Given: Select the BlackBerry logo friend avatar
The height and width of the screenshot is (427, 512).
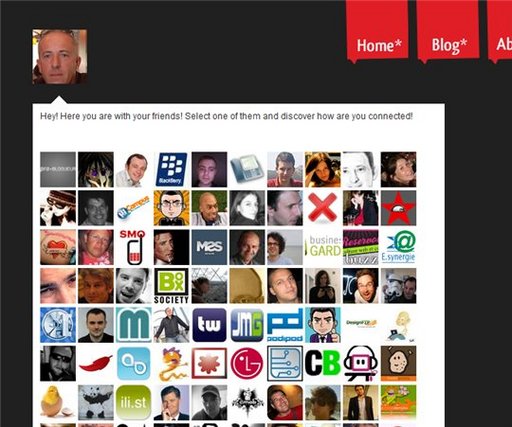Looking at the screenshot, I should point(171,169).
